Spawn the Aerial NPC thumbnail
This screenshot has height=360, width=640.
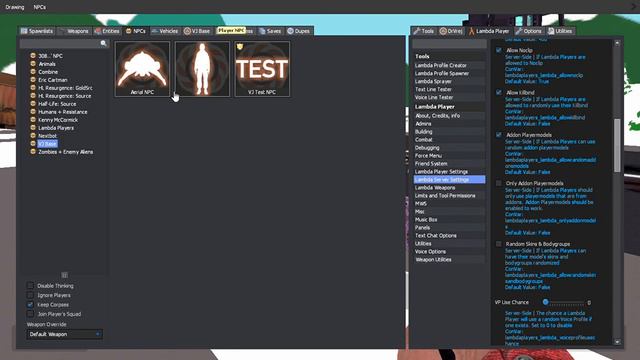click(142, 69)
